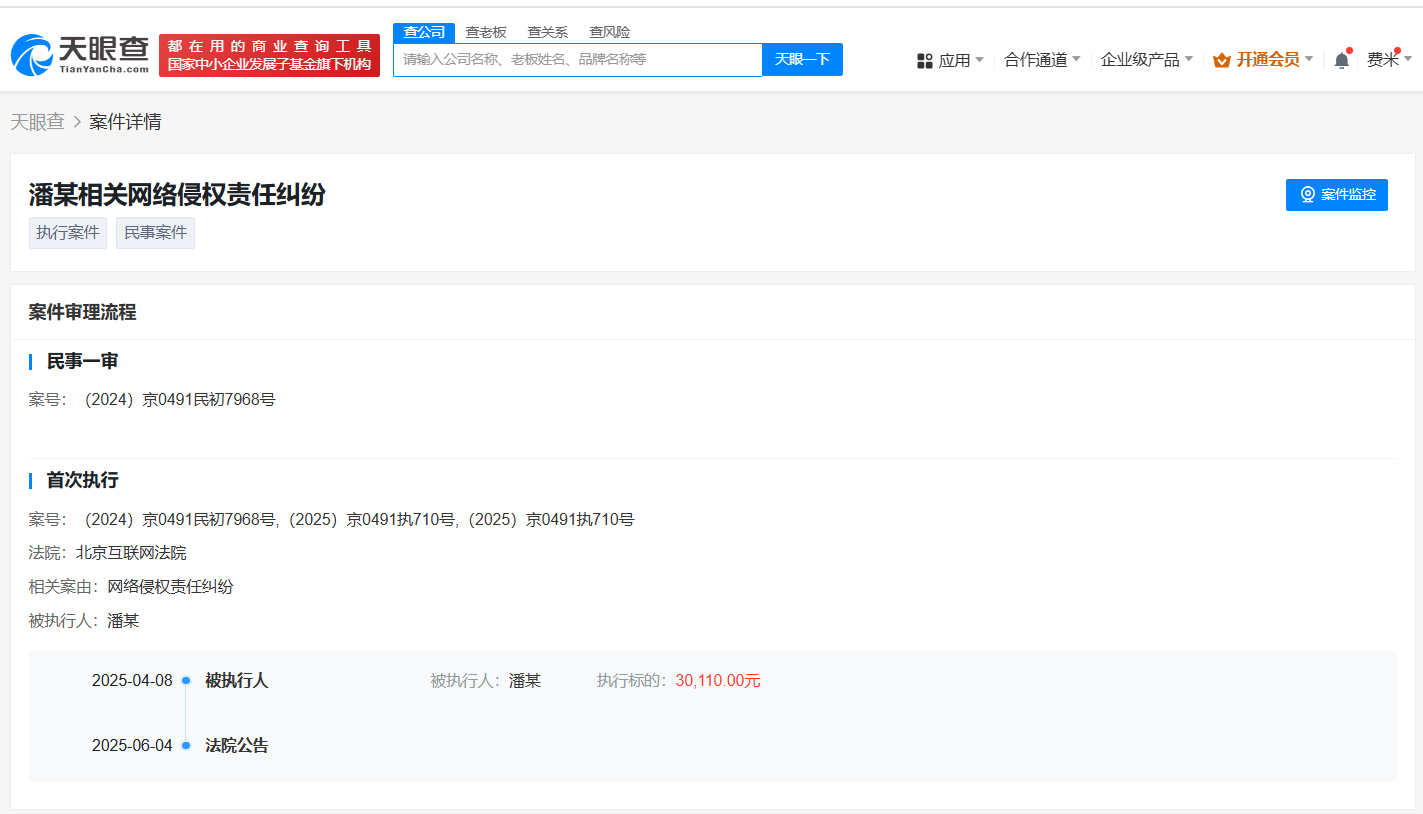This screenshot has width=1423, height=814.
Task: Click the VIP crown icon
Action: point(1221,60)
